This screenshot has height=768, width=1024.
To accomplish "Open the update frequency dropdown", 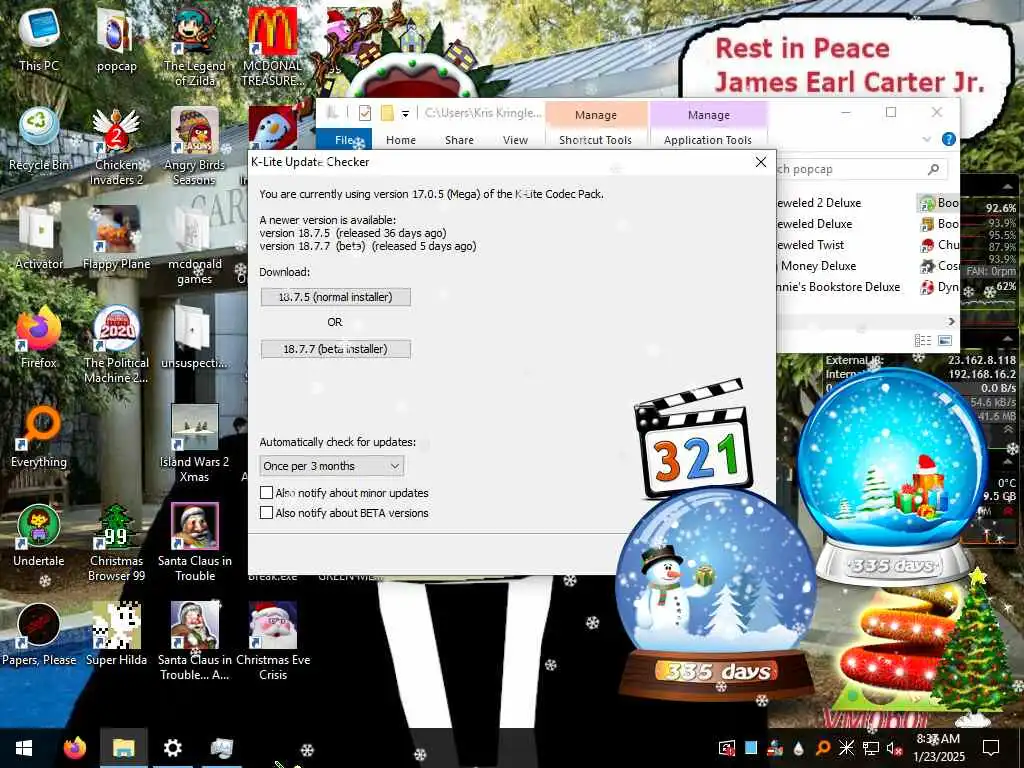I will [332, 466].
